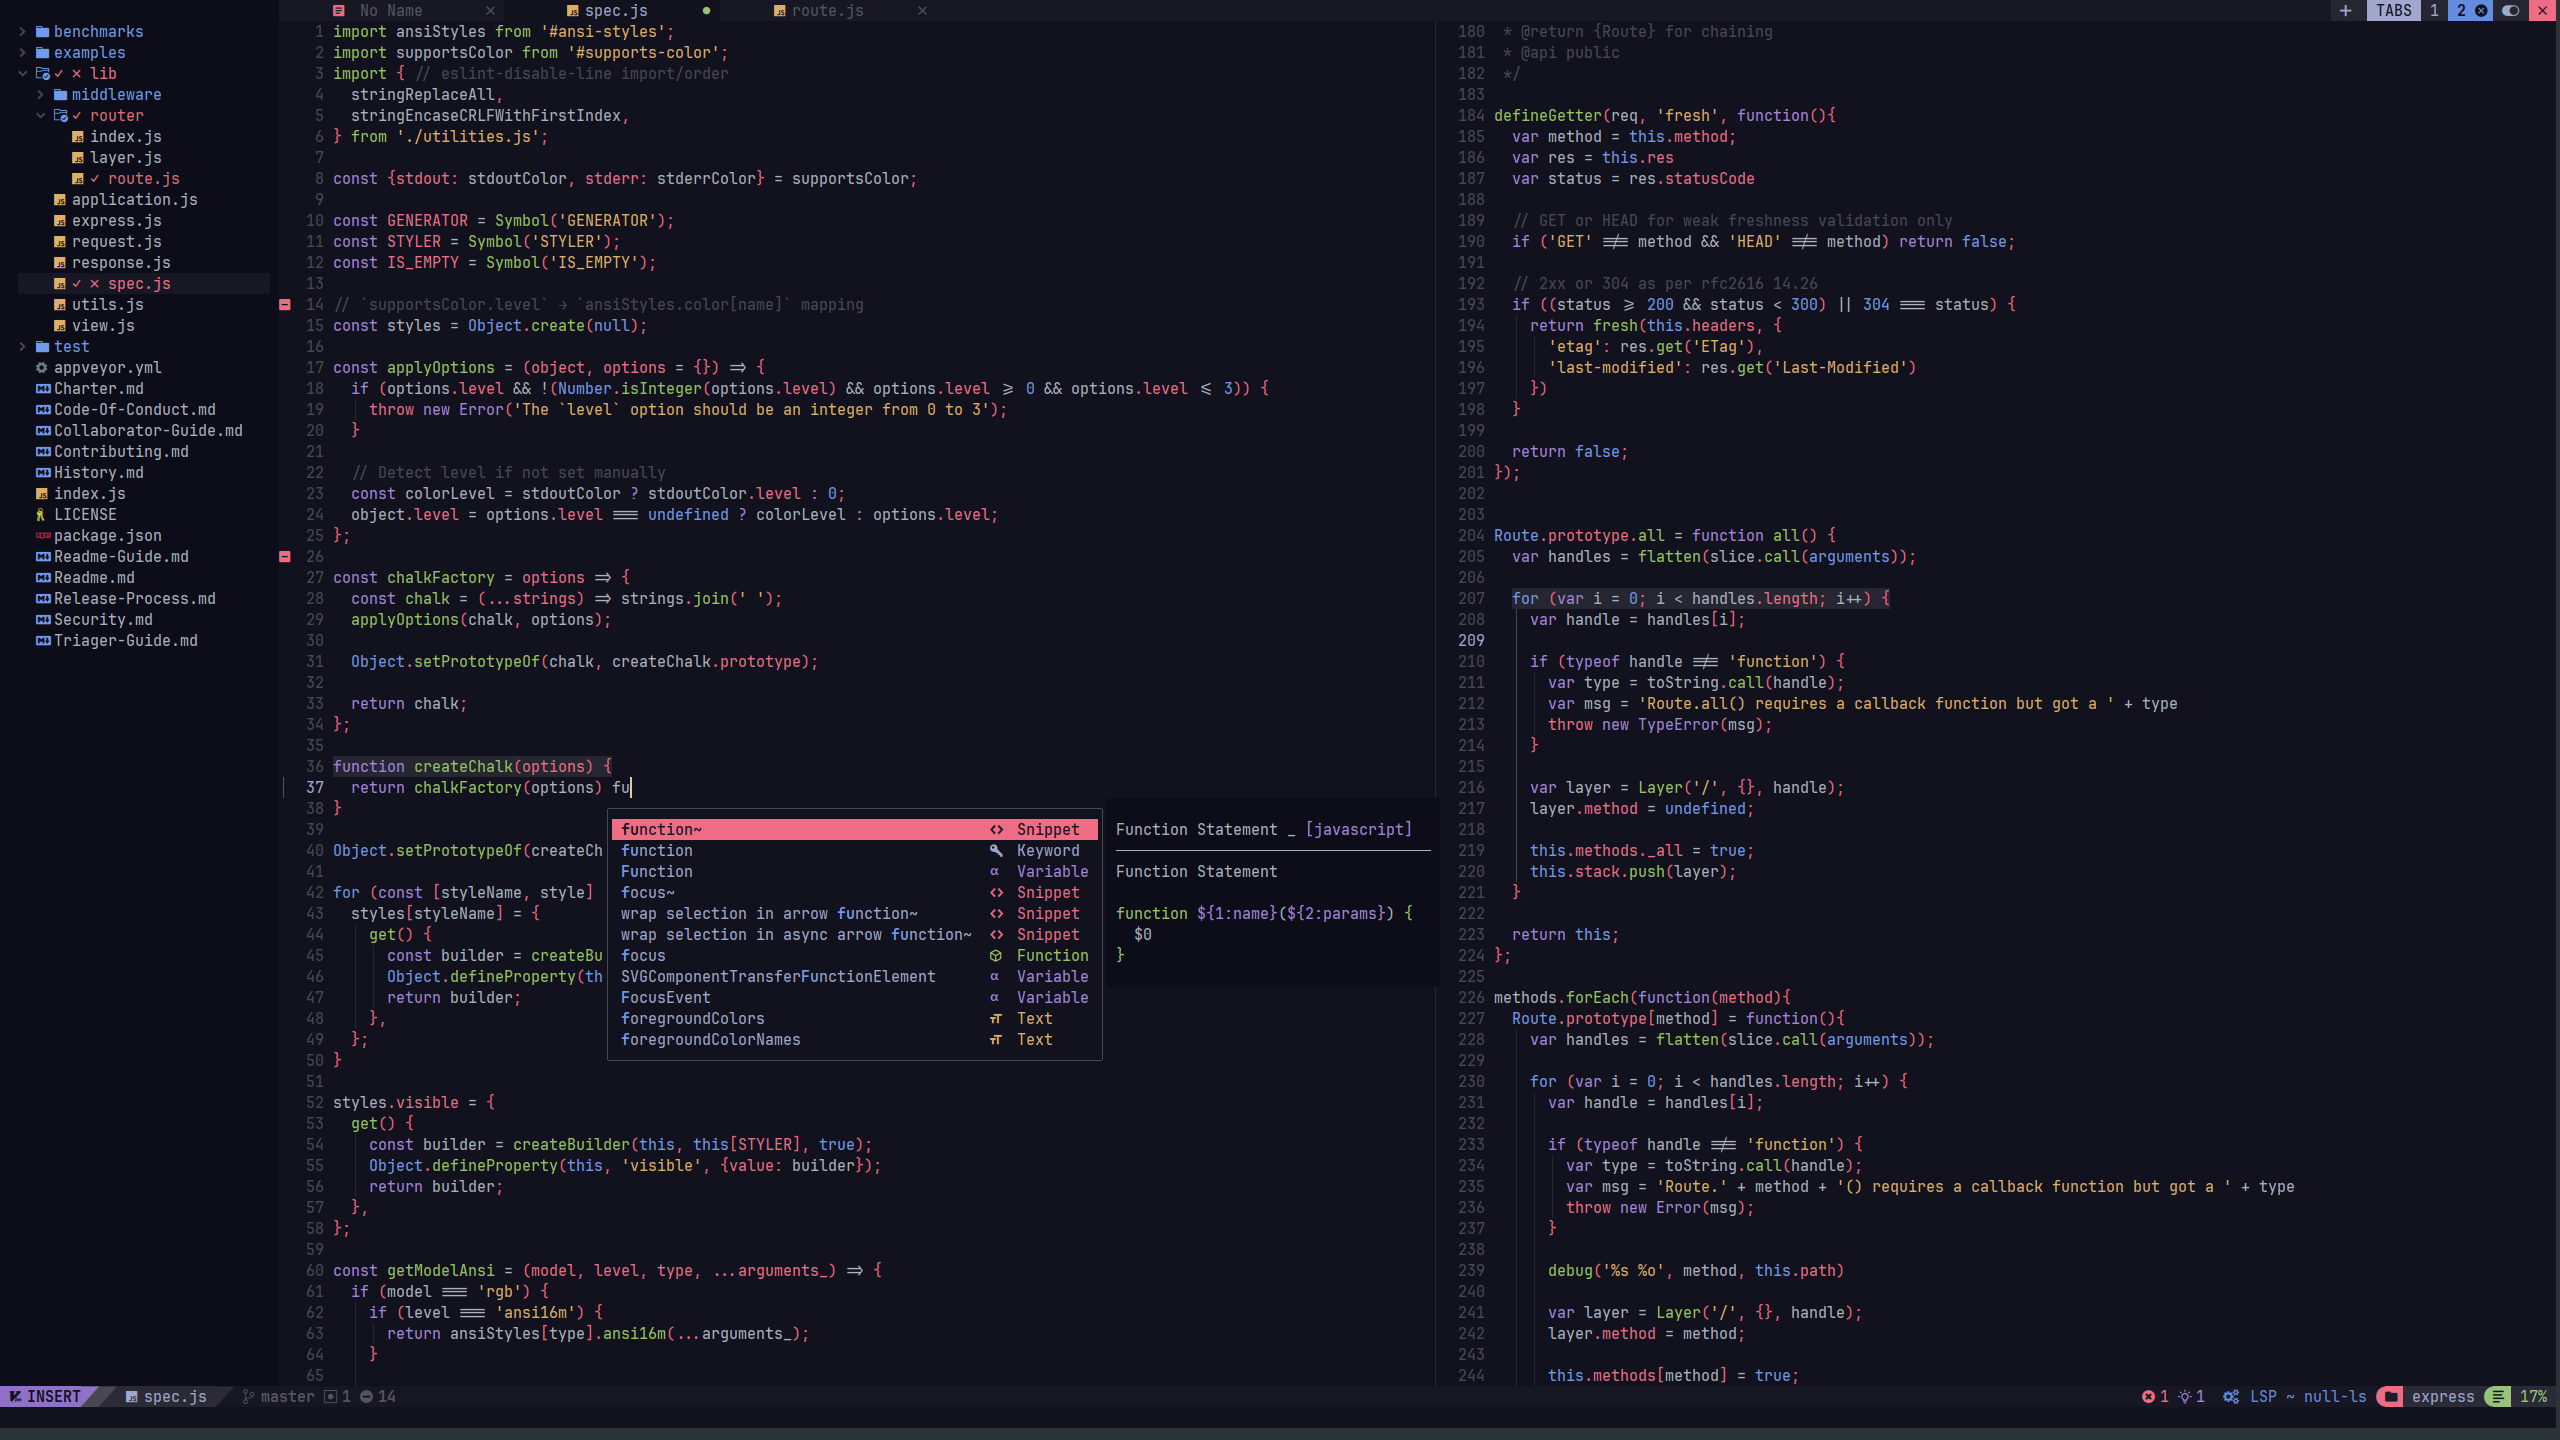Click the express folder icon in statusline
The height and width of the screenshot is (1440, 2560).
(x=2391, y=1397)
